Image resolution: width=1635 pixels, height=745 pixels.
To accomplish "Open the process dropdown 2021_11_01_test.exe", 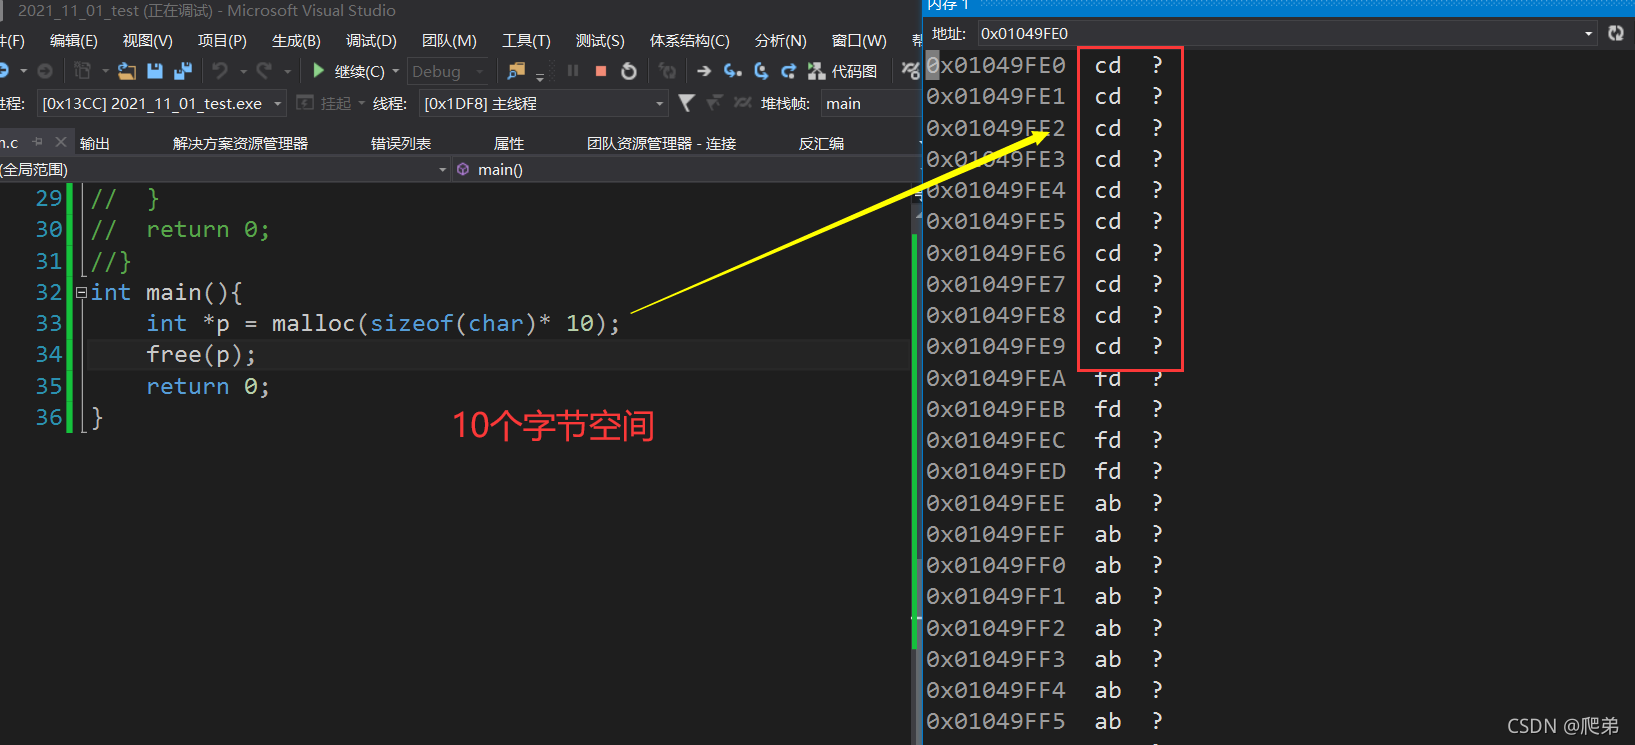I will 163,103.
